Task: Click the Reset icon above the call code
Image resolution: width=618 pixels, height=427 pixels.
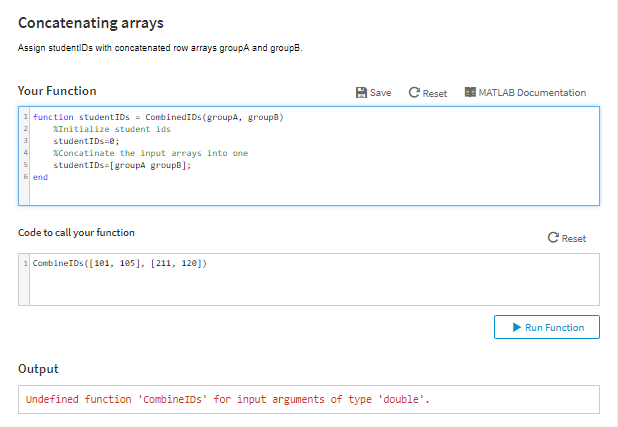Action: coord(553,237)
